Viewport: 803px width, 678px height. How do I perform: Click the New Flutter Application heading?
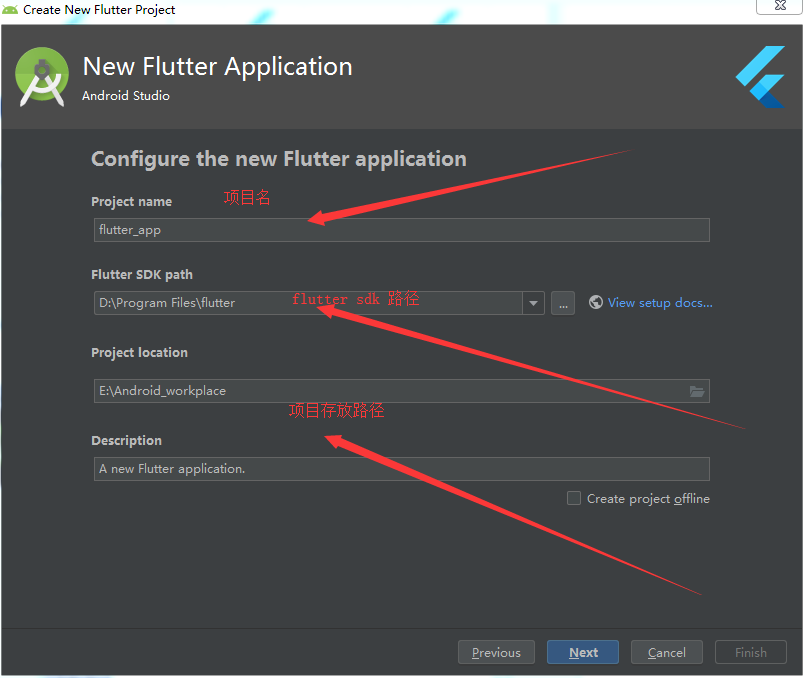pyautogui.click(x=217, y=67)
